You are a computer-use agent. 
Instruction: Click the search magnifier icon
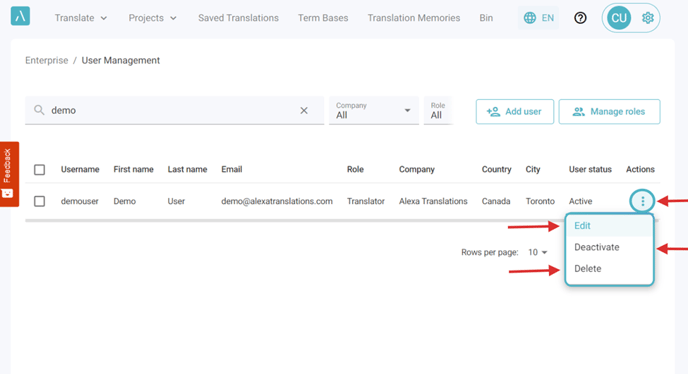39,110
